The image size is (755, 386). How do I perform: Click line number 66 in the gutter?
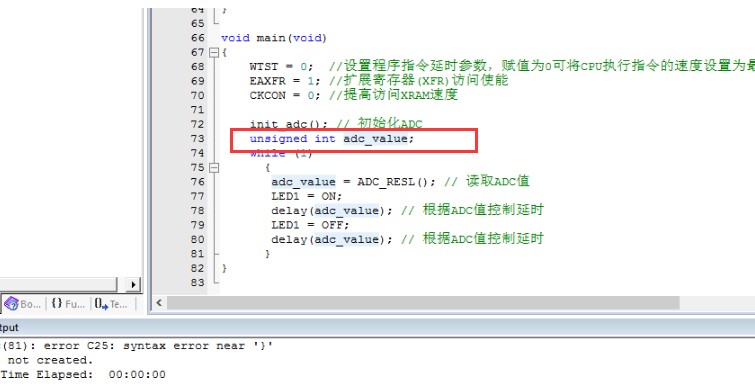[198, 38]
